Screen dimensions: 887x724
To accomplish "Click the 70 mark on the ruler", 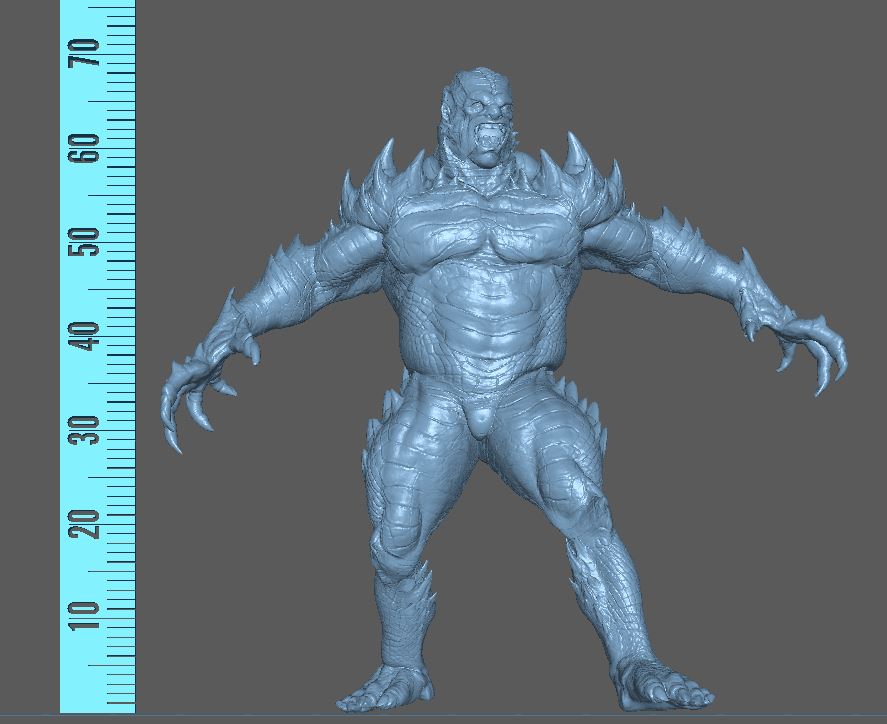I will pyautogui.click(x=91, y=52).
